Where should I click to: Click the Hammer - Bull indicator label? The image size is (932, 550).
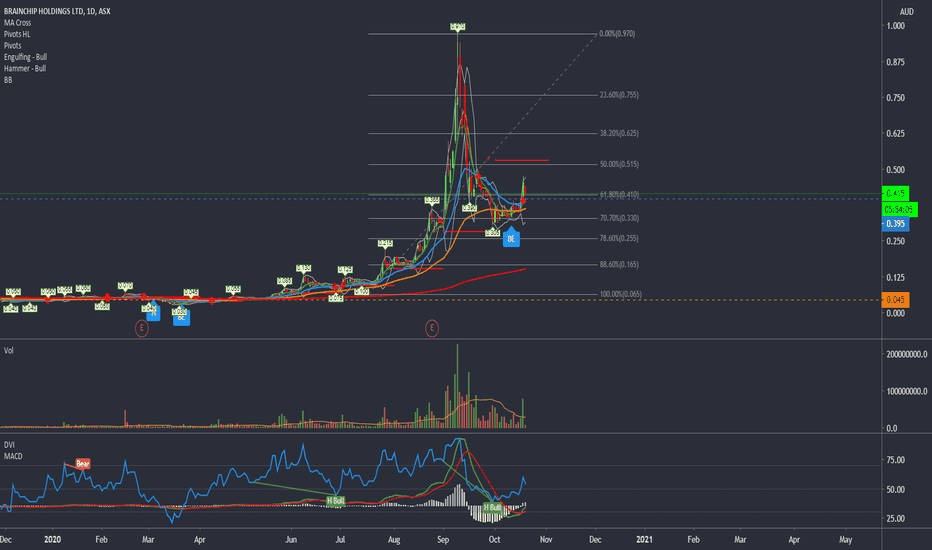24,68
